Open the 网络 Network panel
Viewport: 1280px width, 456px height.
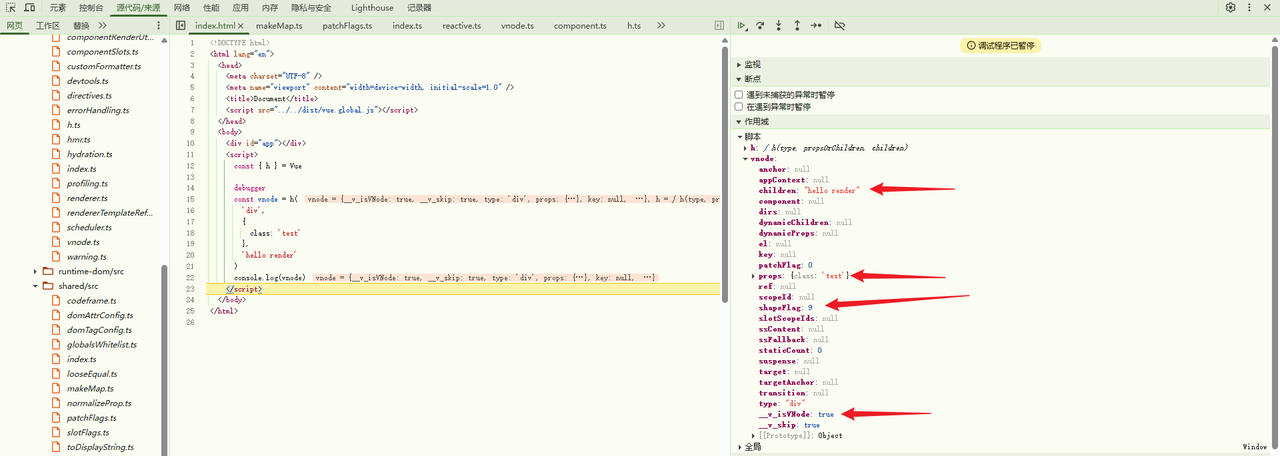tap(181, 7)
